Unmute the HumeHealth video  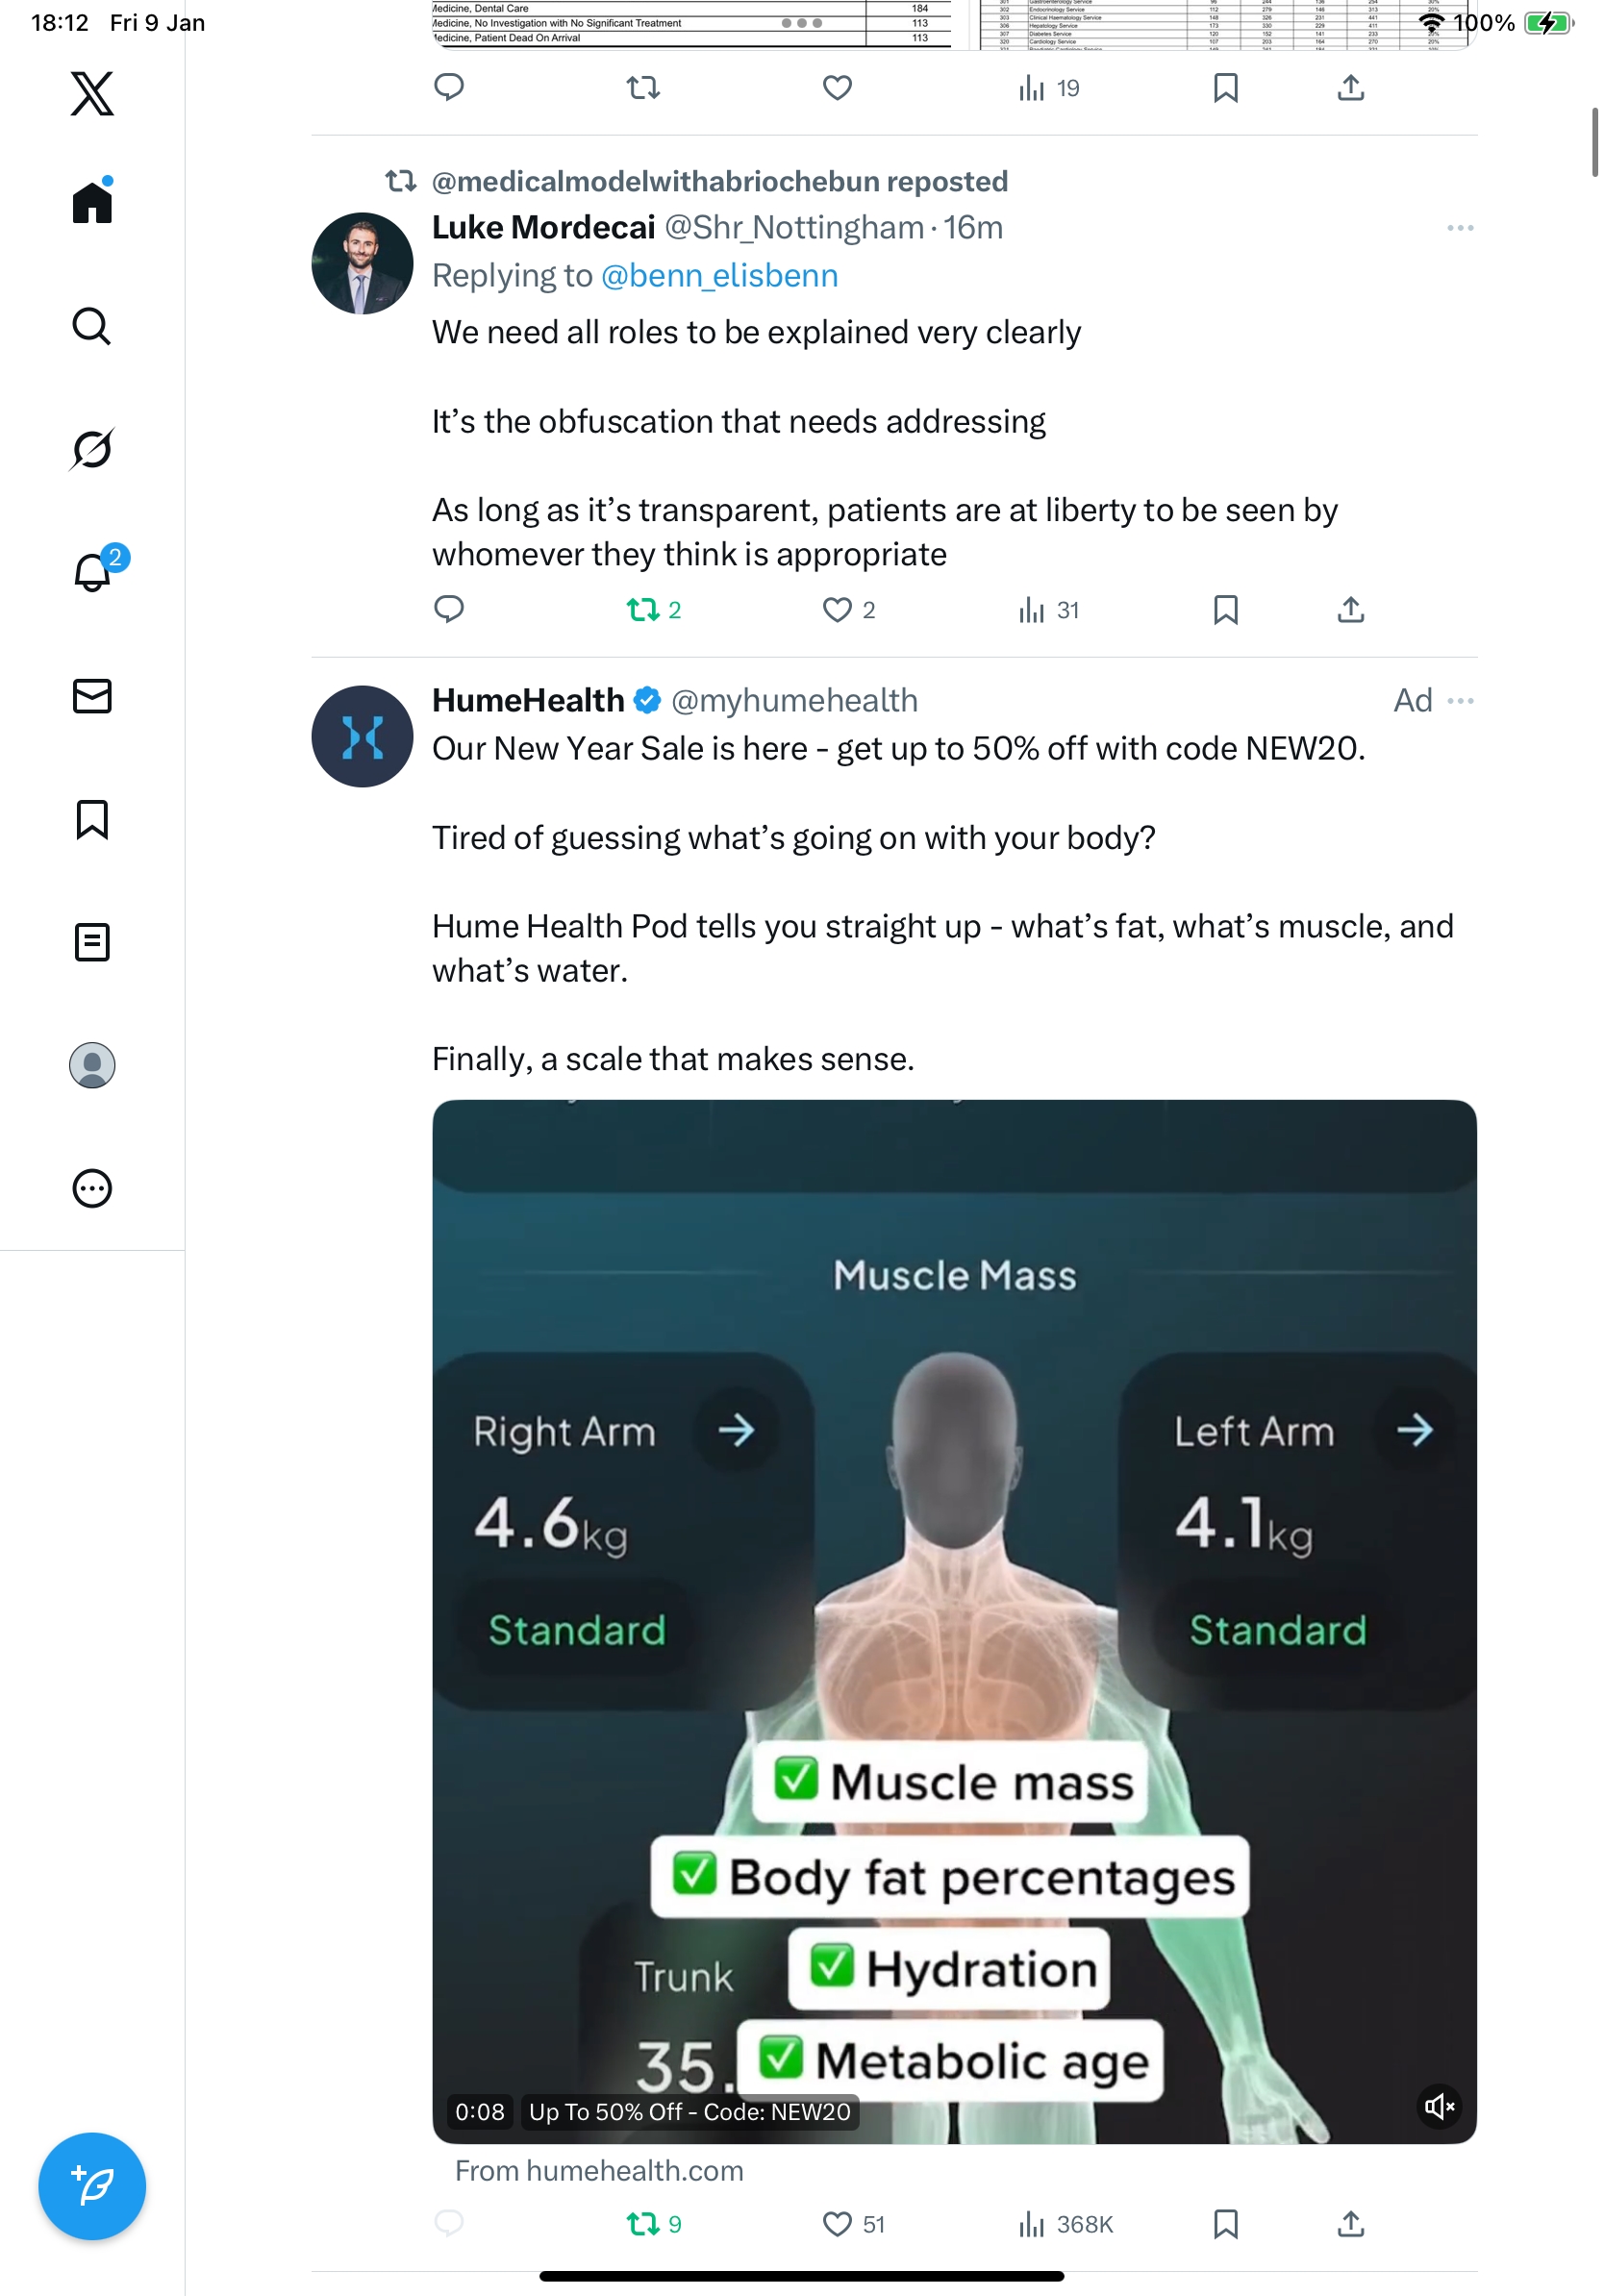coord(1439,2107)
